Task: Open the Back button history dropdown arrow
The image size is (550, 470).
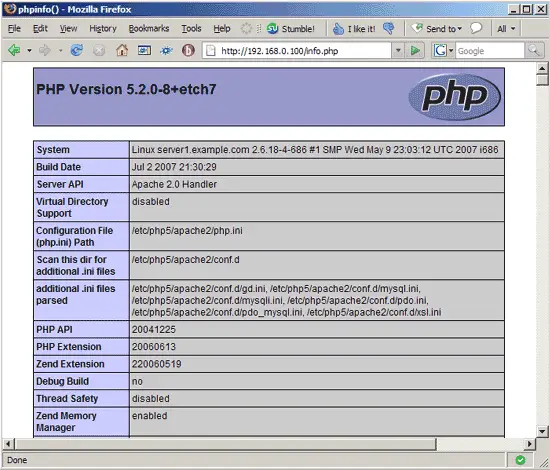Action: [x=29, y=51]
